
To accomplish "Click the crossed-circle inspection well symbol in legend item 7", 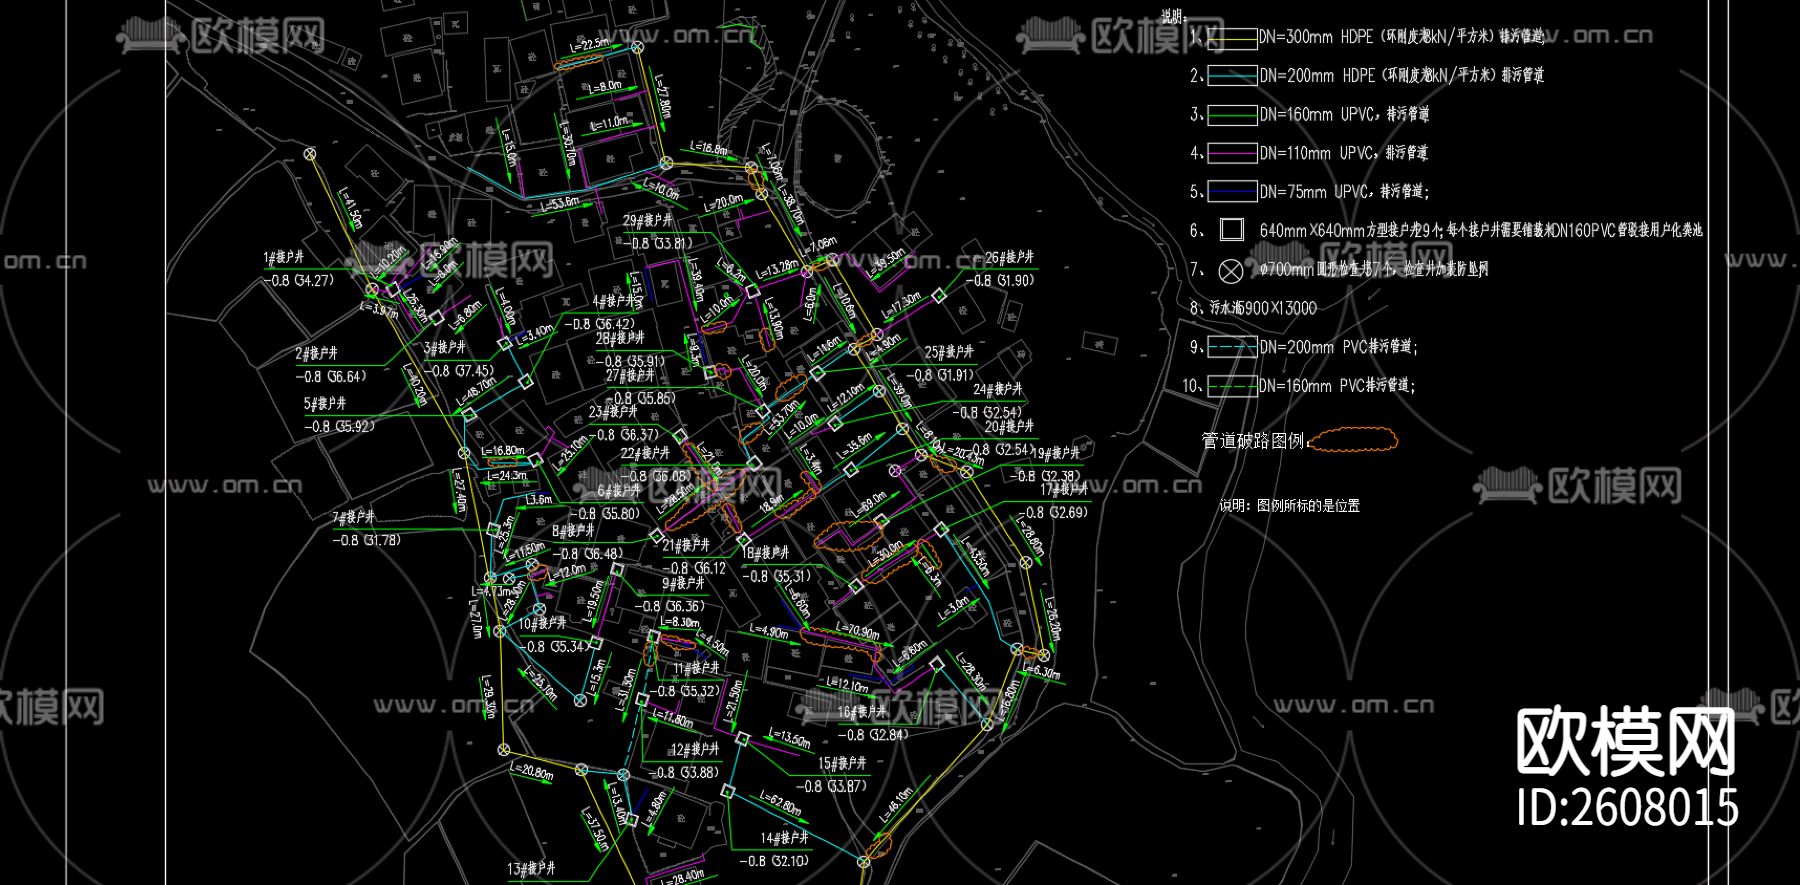I will point(1232,270).
